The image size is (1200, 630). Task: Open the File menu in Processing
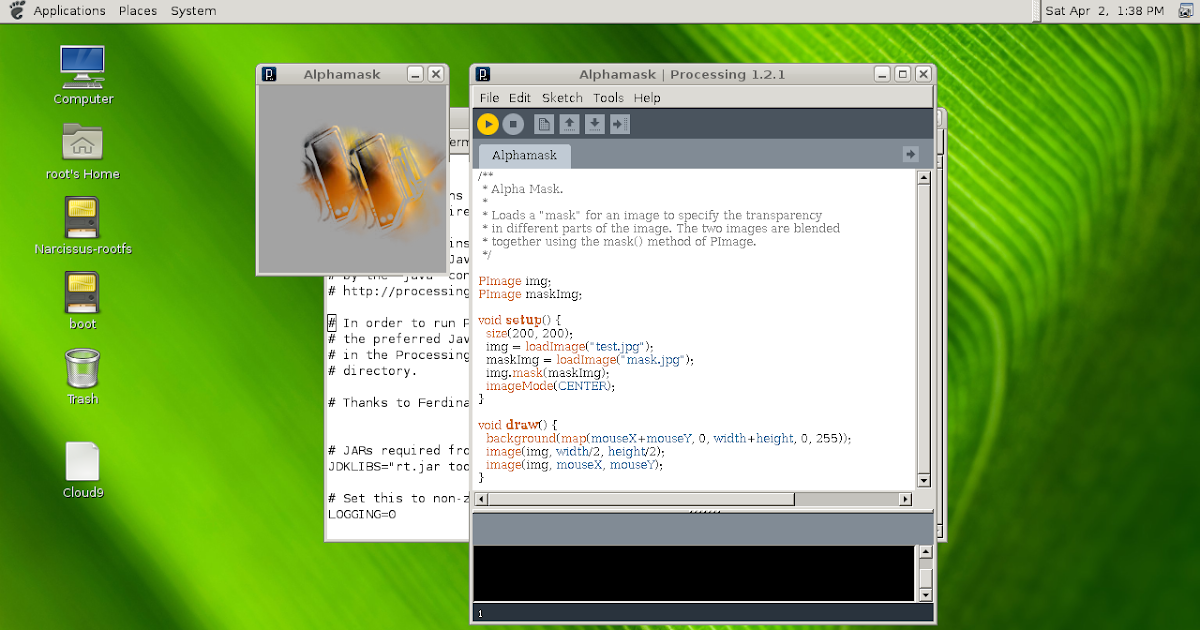(489, 97)
